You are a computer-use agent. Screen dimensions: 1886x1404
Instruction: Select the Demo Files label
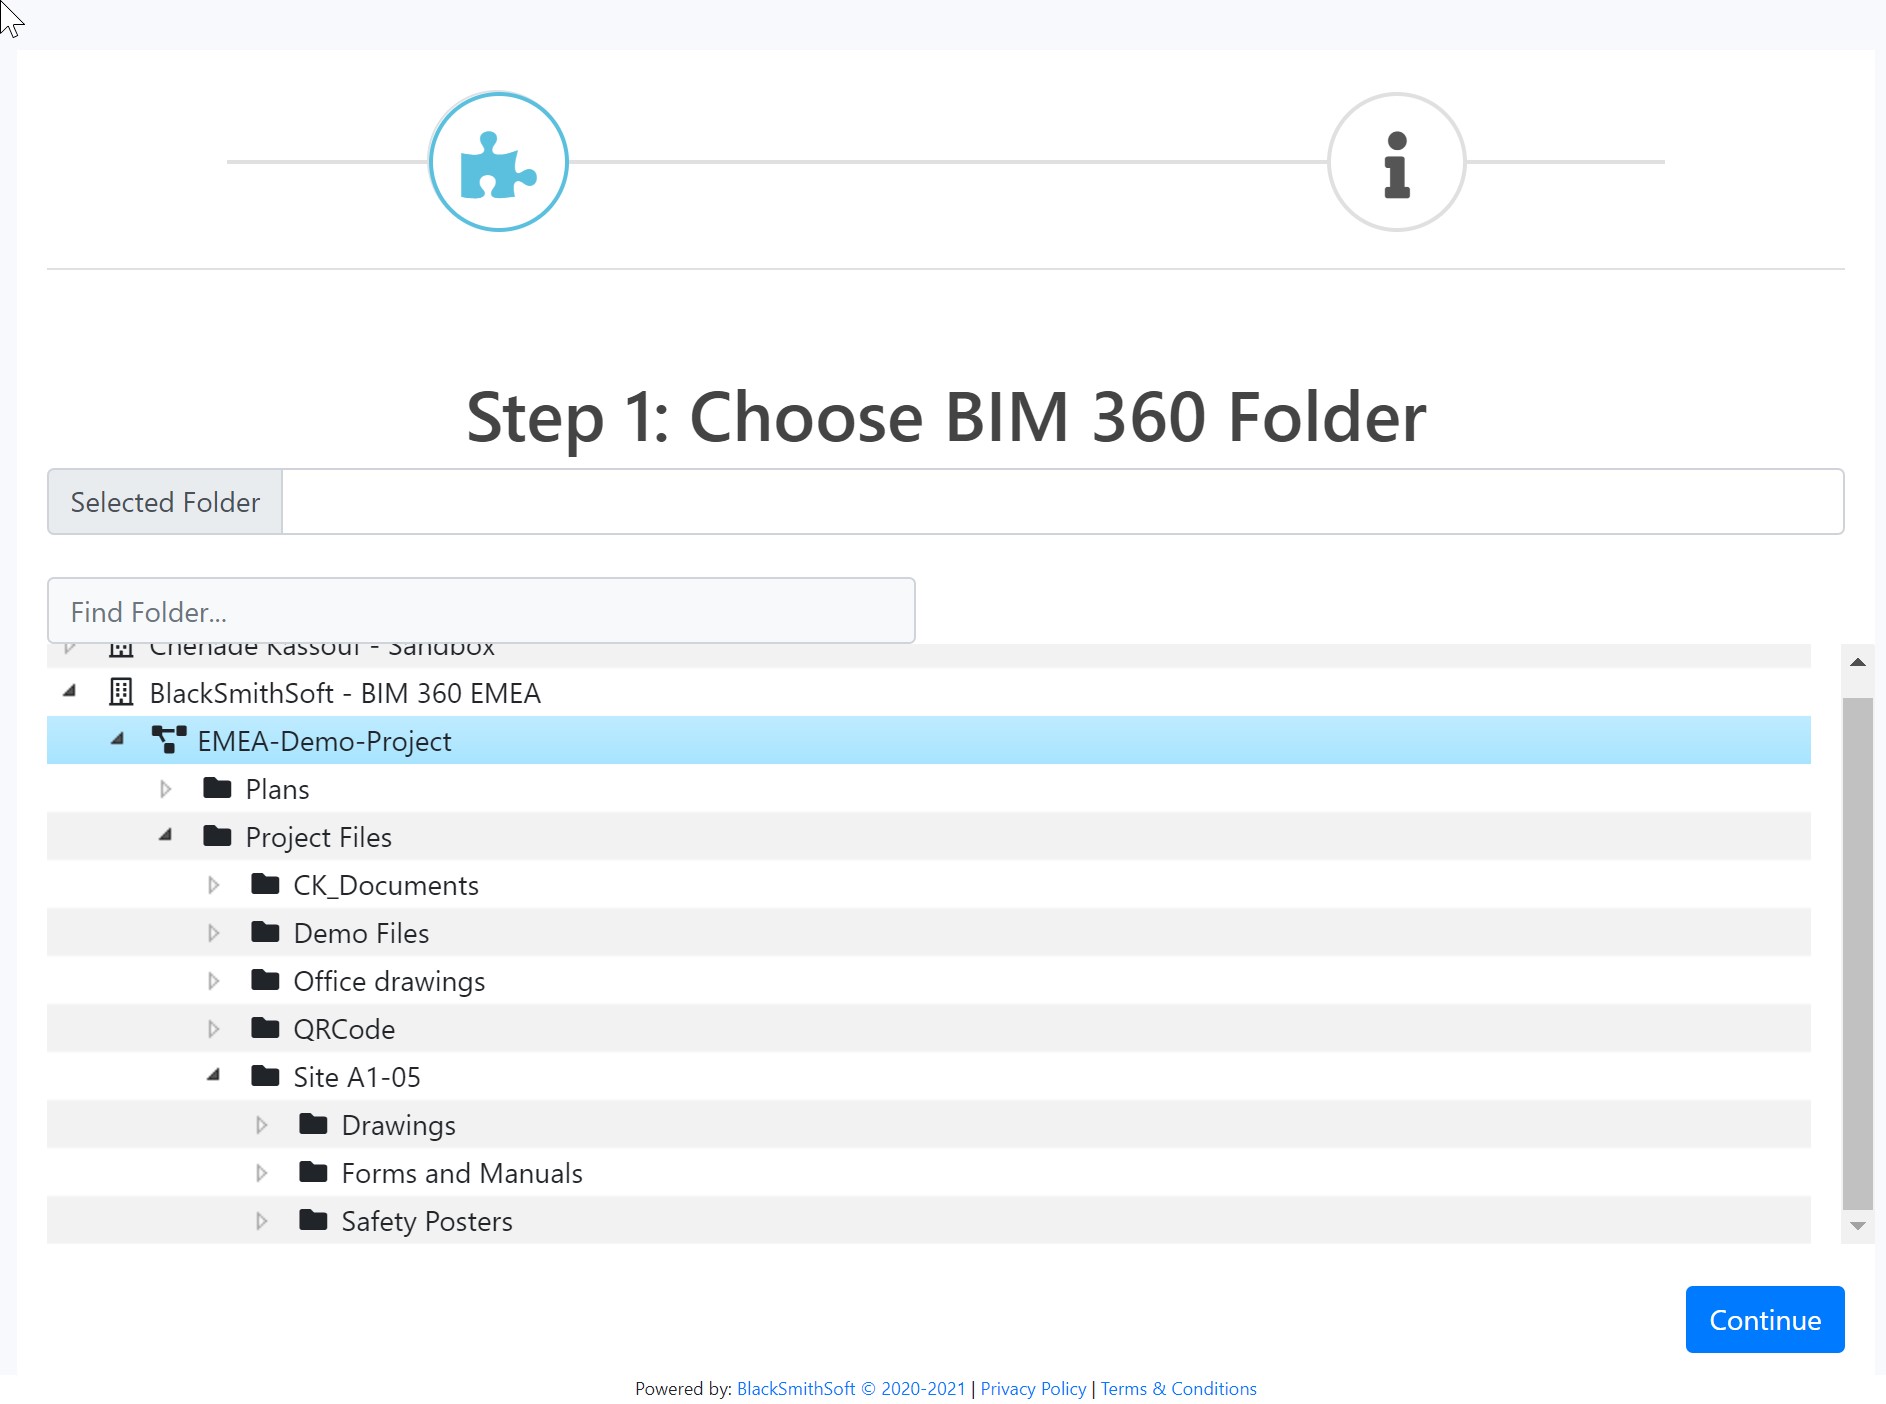tap(361, 933)
